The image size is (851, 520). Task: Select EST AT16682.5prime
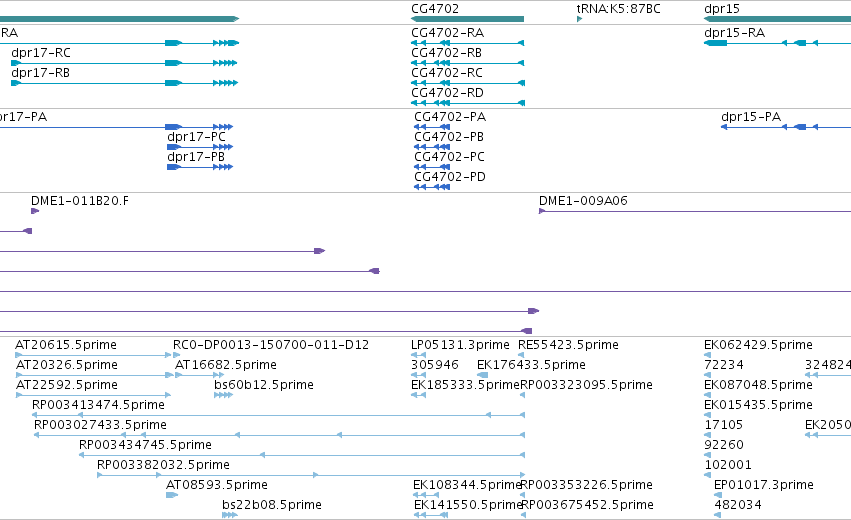[226, 365]
